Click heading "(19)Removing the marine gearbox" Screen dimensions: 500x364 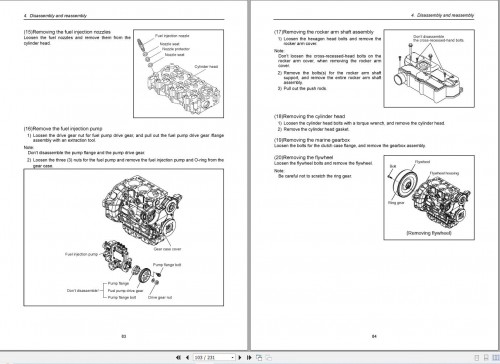tap(312, 140)
